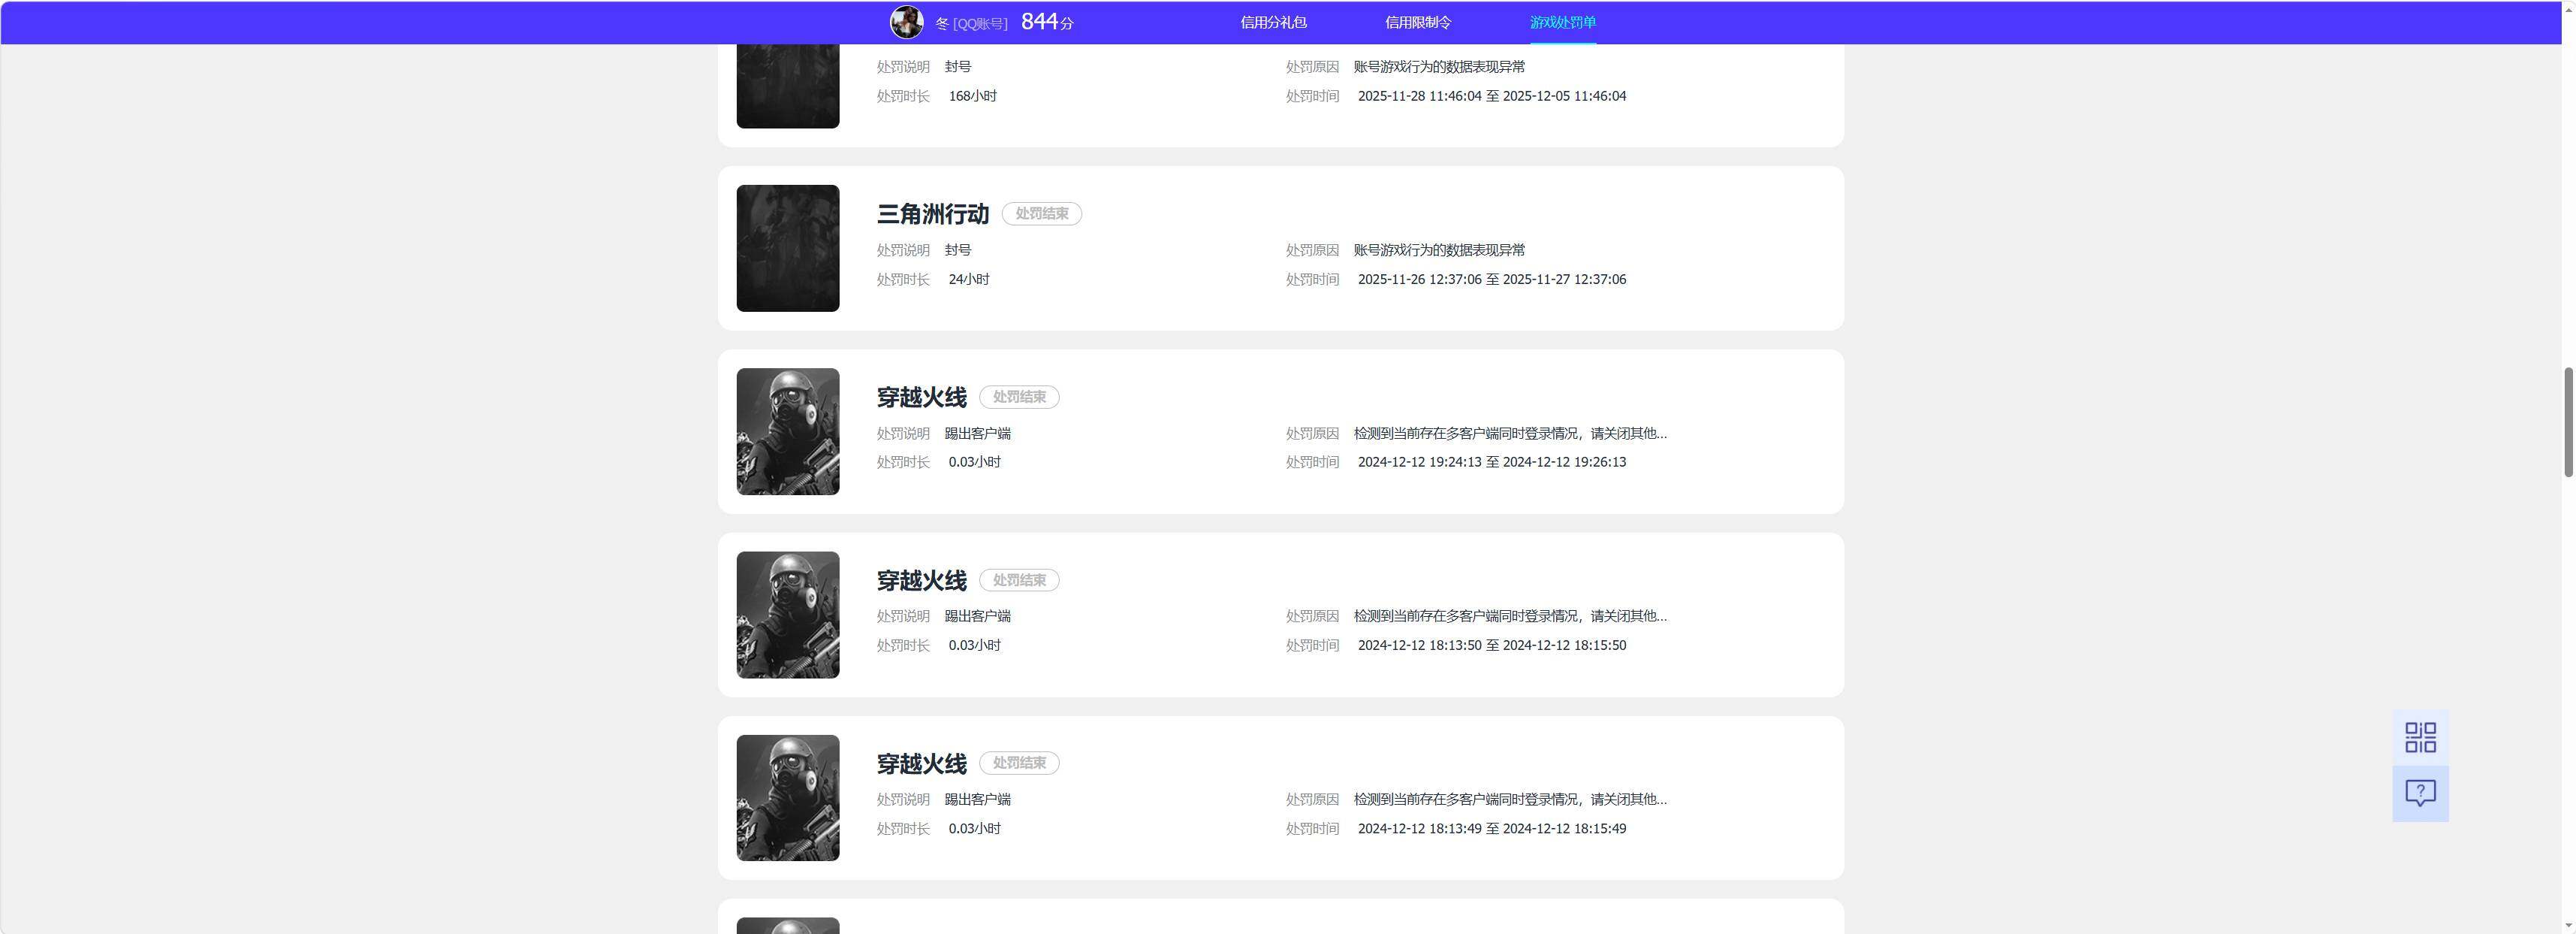Click date range 2025-11-28 11:46:04 至 2025-12-05
This screenshot has height=934, width=2576.
pos(1491,96)
